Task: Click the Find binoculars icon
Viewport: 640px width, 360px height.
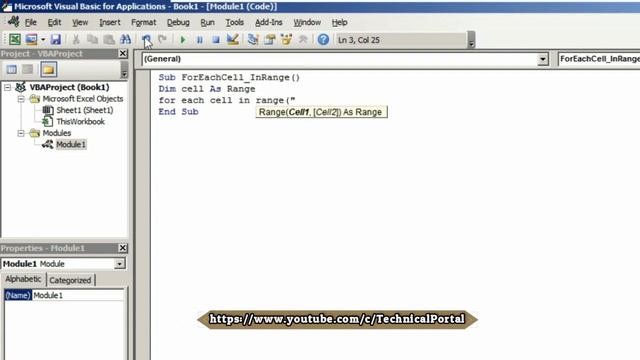Action: [125, 40]
